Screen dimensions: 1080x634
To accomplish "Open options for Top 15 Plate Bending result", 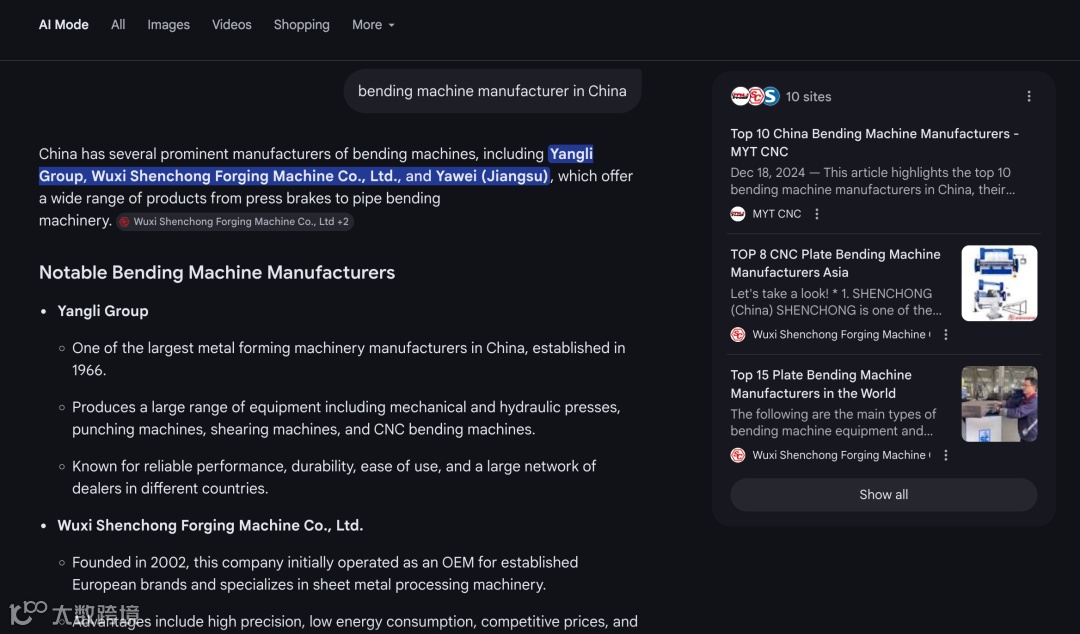I will [x=946, y=455].
